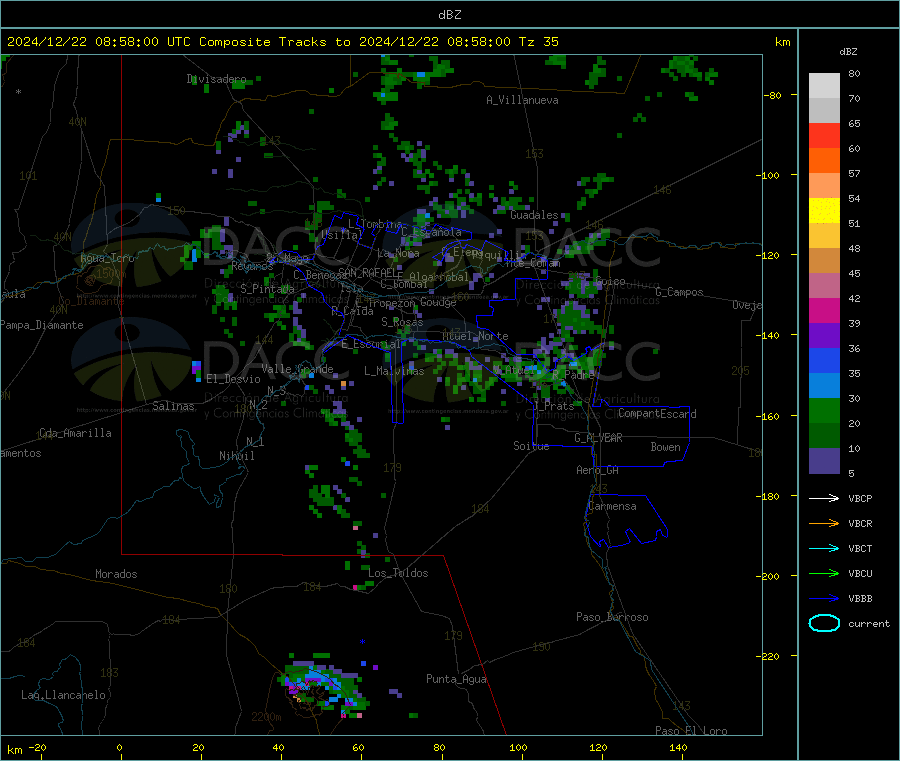Click the 'G_Campos' map label
Screen dimensions: 900x761
pyautogui.click(x=679, y=292)
